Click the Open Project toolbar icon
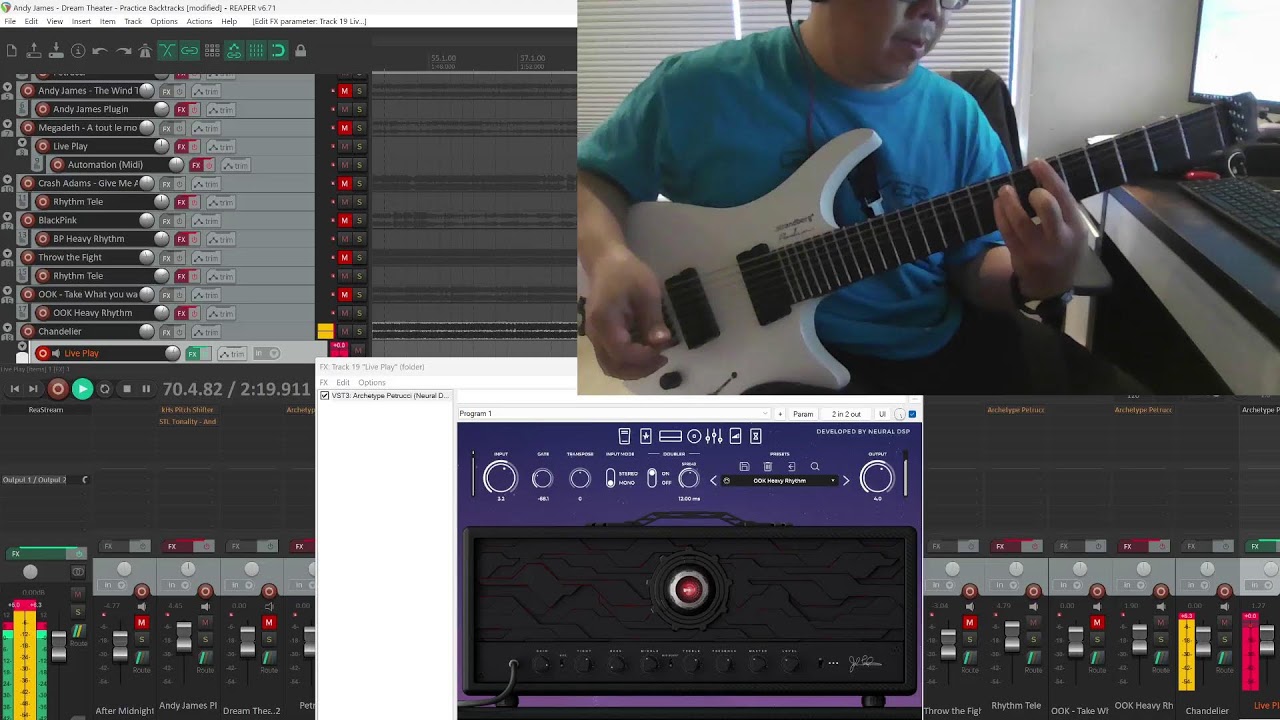The width and height of the screenshot is (1280, 720). click(34, 50)
